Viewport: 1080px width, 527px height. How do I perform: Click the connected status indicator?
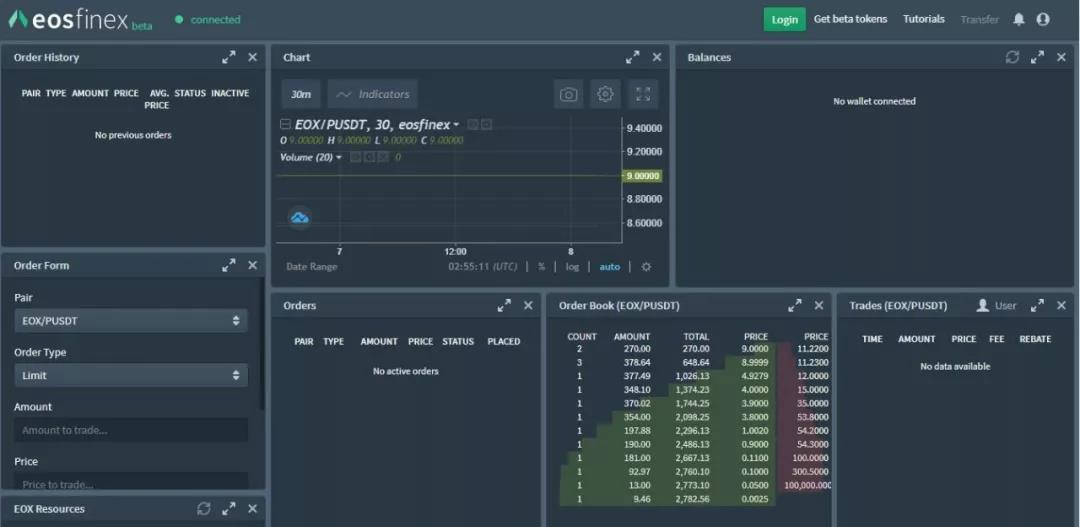pos(207,20)
